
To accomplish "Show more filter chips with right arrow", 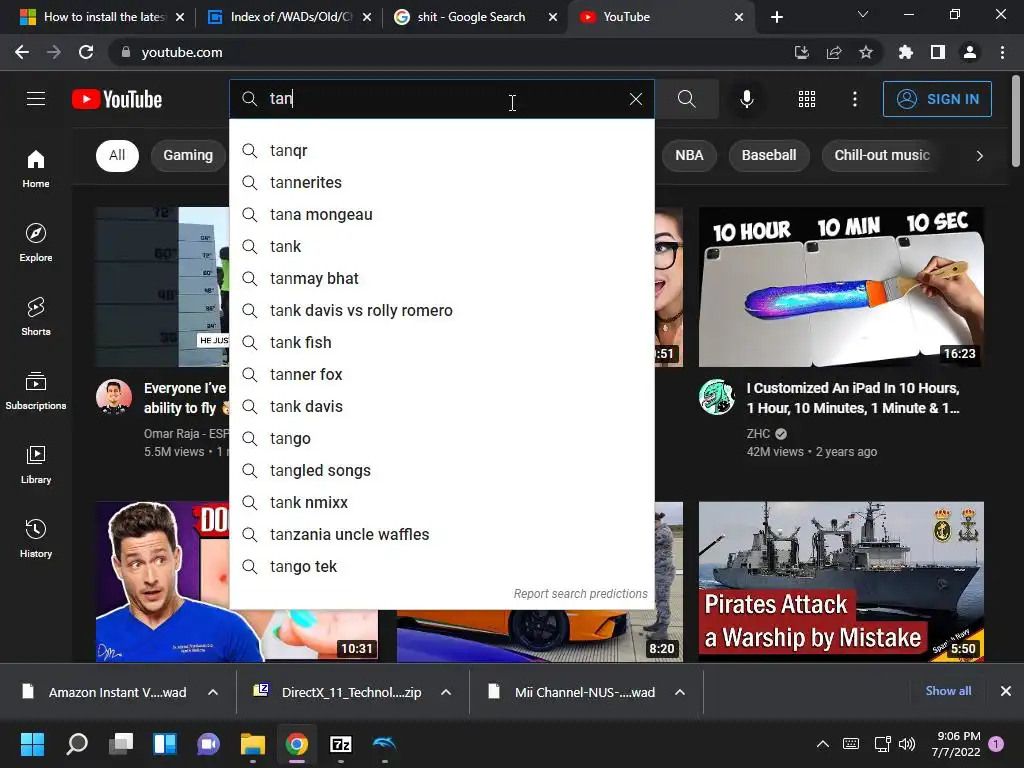I will (979, 155).
